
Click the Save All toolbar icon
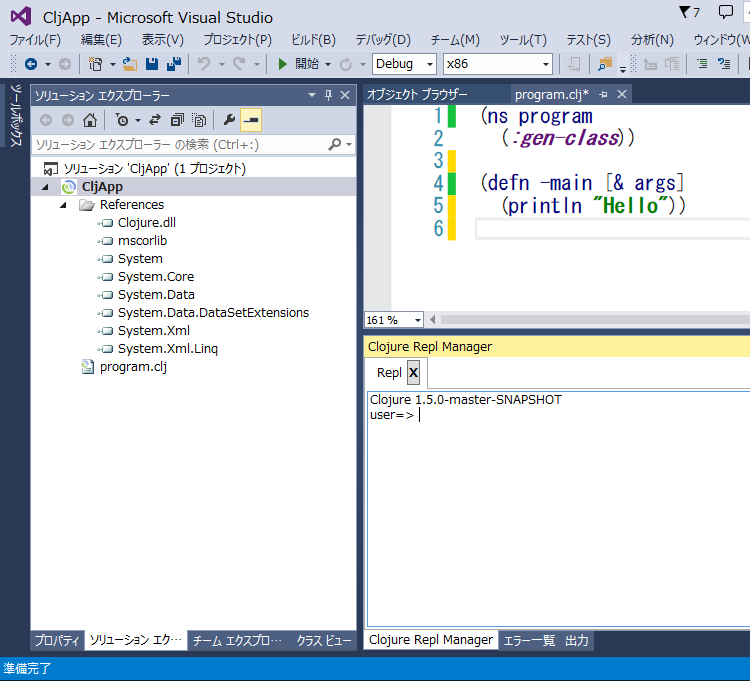click(174, 64)
